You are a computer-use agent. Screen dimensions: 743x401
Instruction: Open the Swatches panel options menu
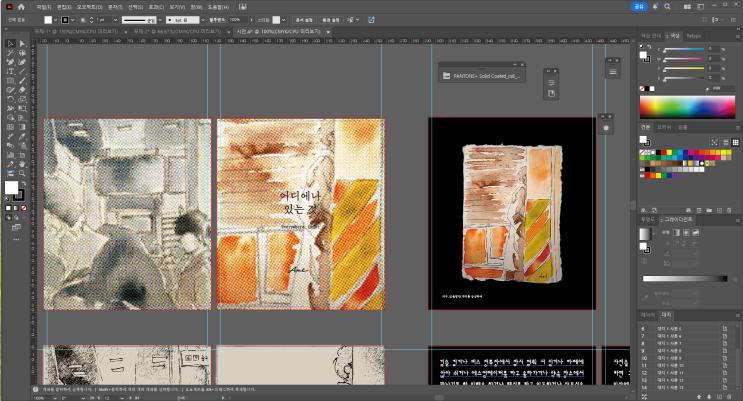737,128
